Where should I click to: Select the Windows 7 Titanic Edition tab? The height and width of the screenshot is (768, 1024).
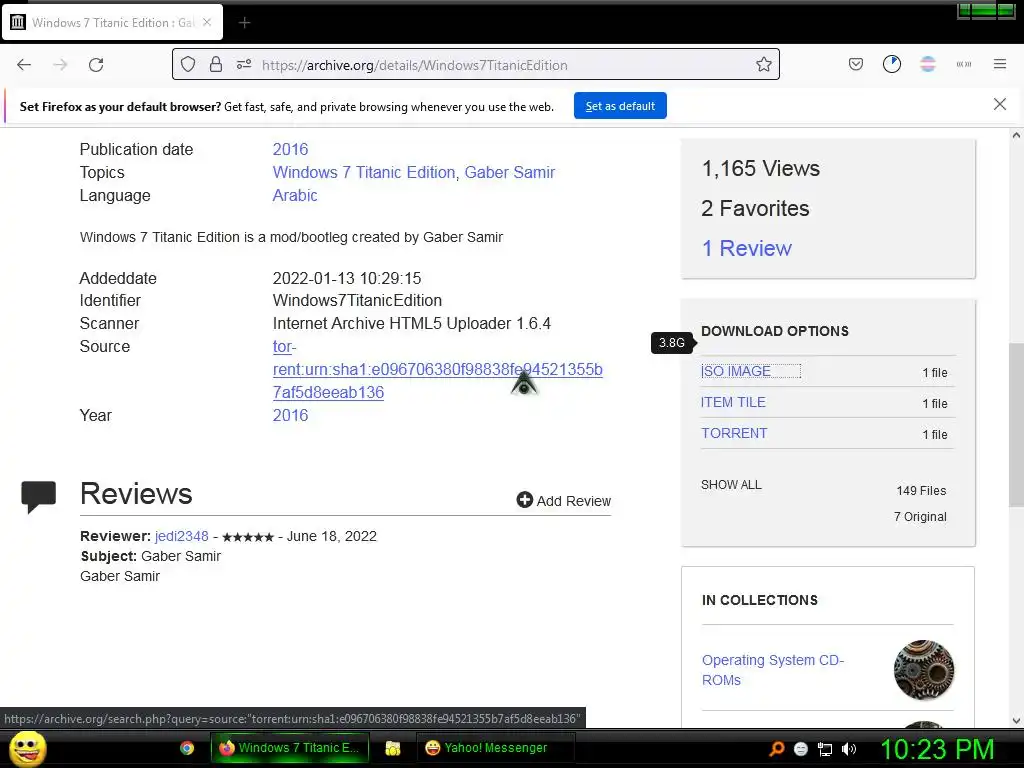112,23
